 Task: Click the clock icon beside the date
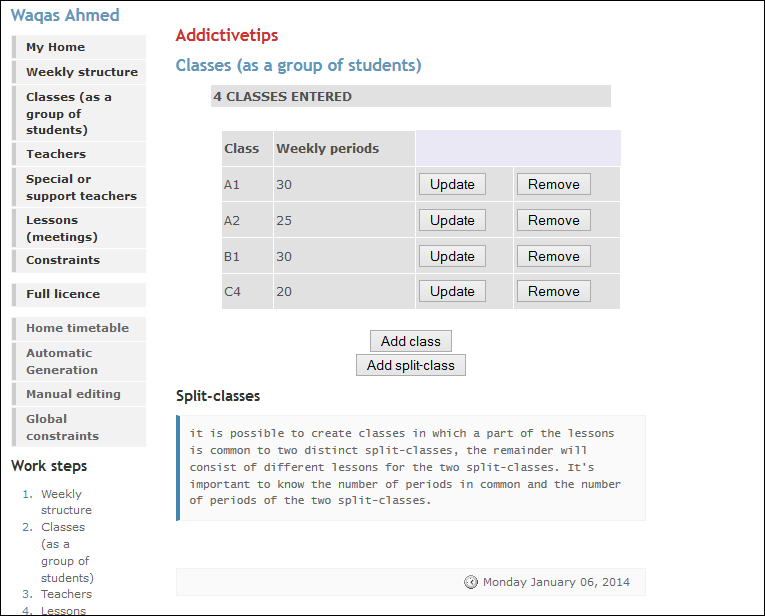click(x=471, y=582)
